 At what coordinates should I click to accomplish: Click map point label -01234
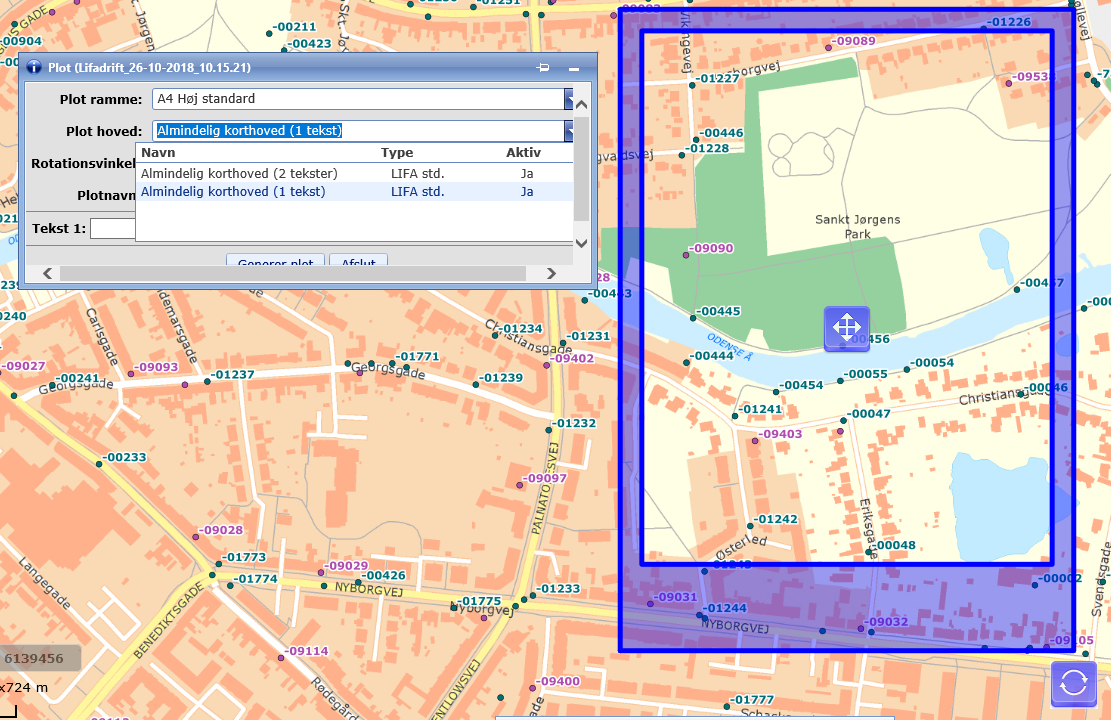tap(521, 329)
